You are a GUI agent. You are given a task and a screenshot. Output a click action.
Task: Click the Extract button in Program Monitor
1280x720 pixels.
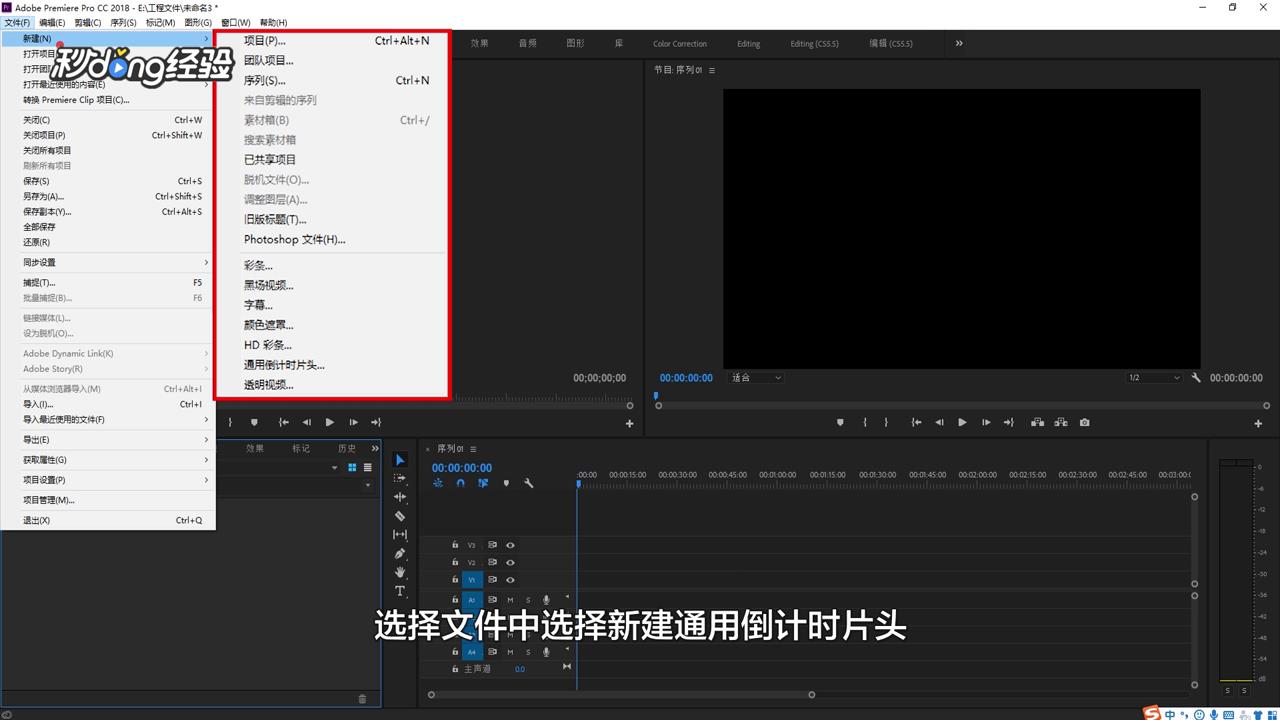click(x=1061, y=422)
